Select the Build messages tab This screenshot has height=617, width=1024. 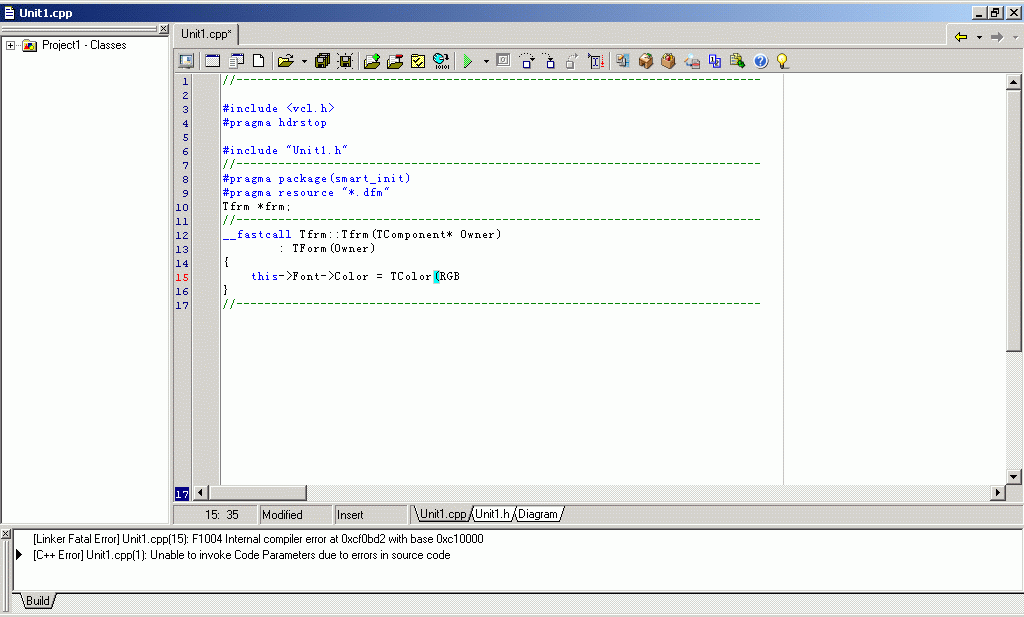(x=38, y=601)
